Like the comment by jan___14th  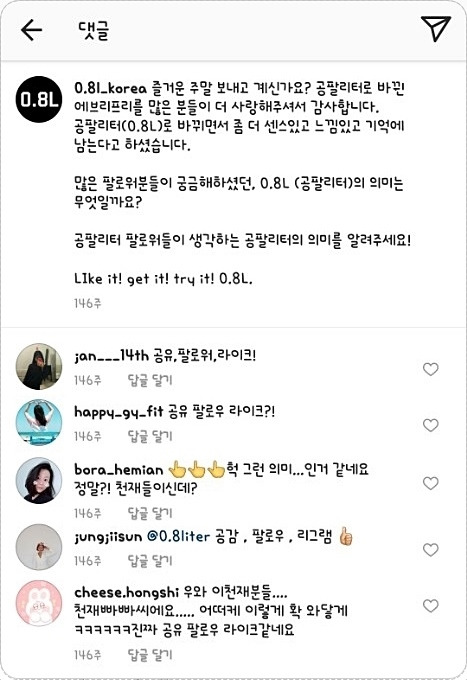(x=431, y=369)
